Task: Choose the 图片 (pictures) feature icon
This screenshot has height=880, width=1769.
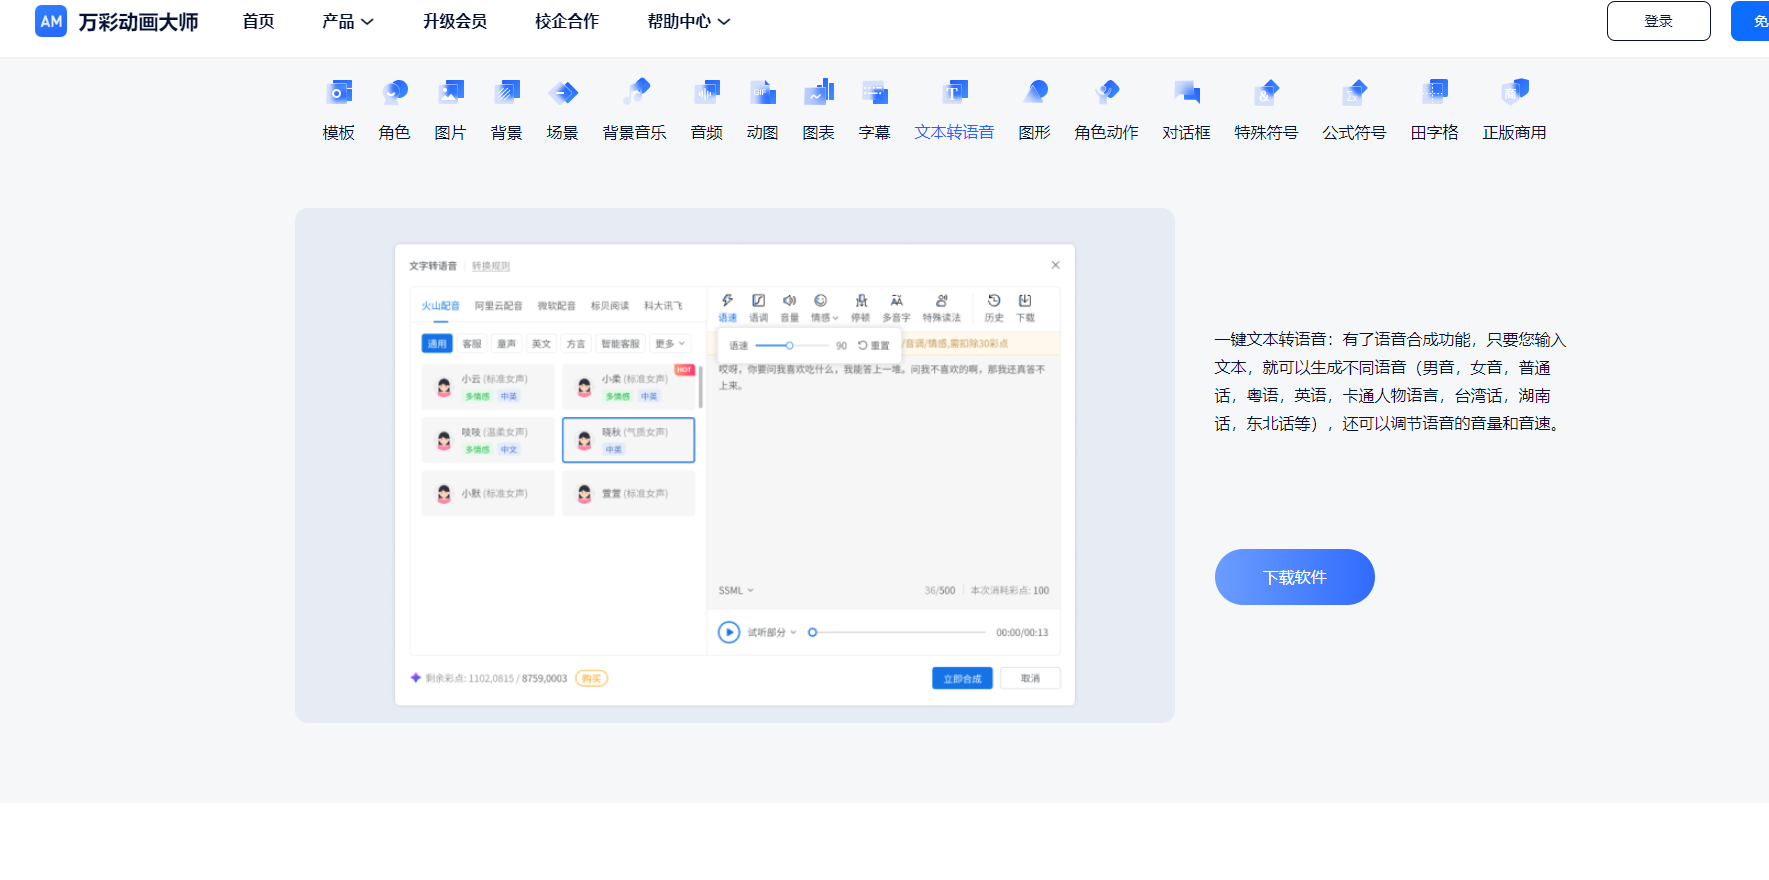Action: [x=451, y=93]
